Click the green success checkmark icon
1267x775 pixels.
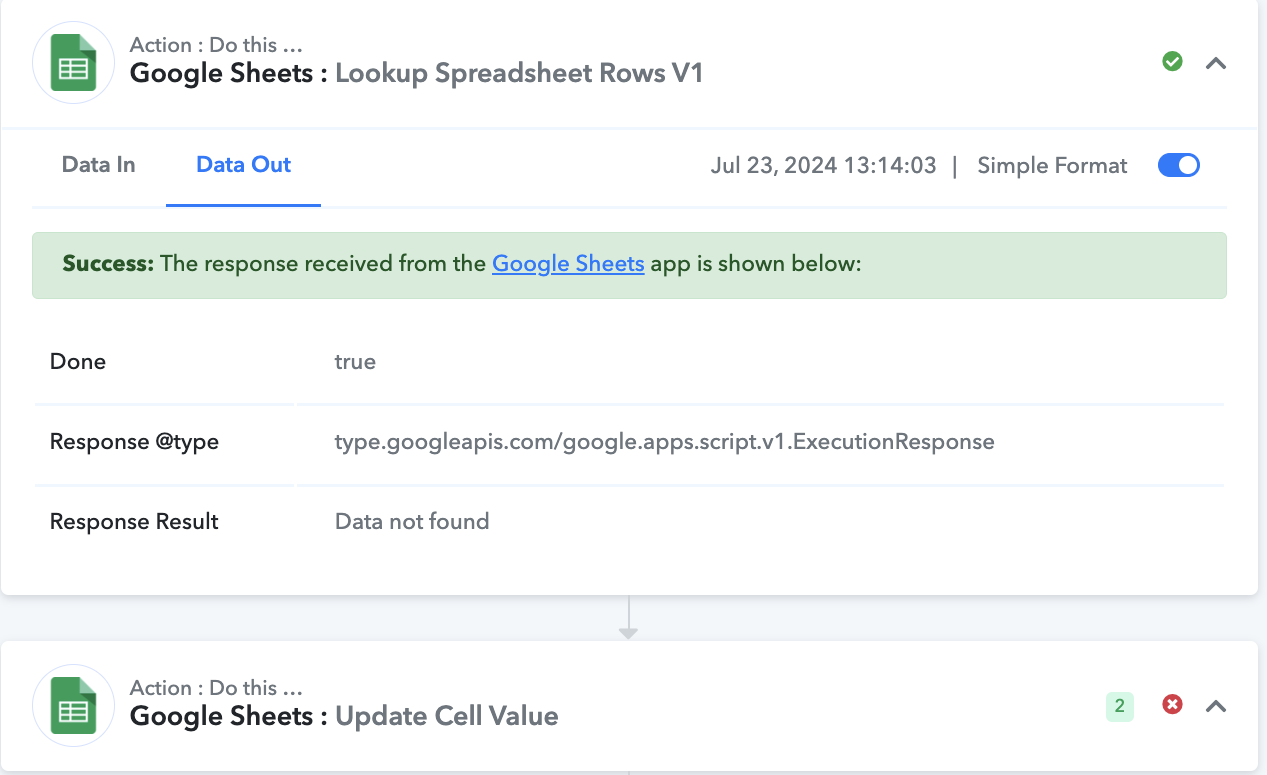pos(1172,62)
